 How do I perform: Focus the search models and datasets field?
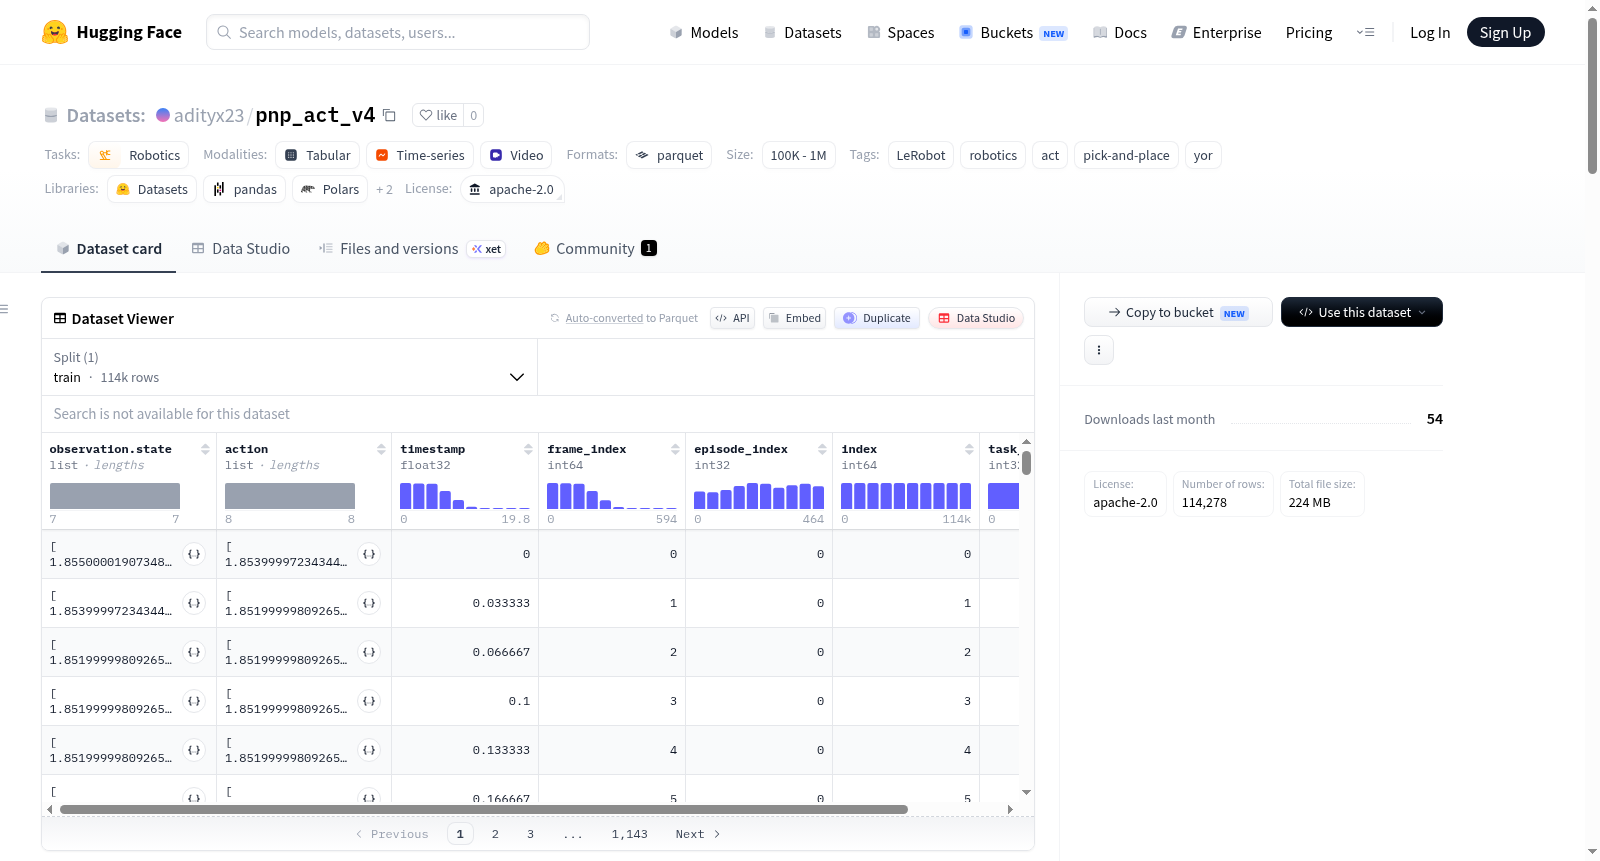click(x=398, y=32)
